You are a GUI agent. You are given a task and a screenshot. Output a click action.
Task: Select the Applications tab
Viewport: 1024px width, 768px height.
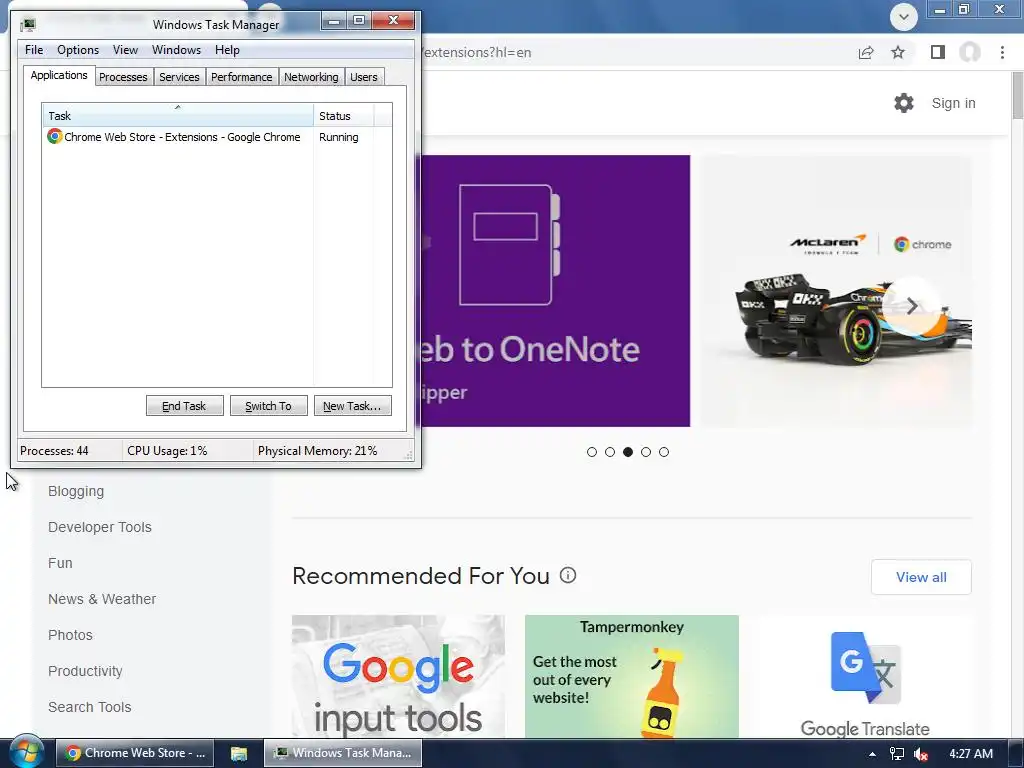[59, 75]
